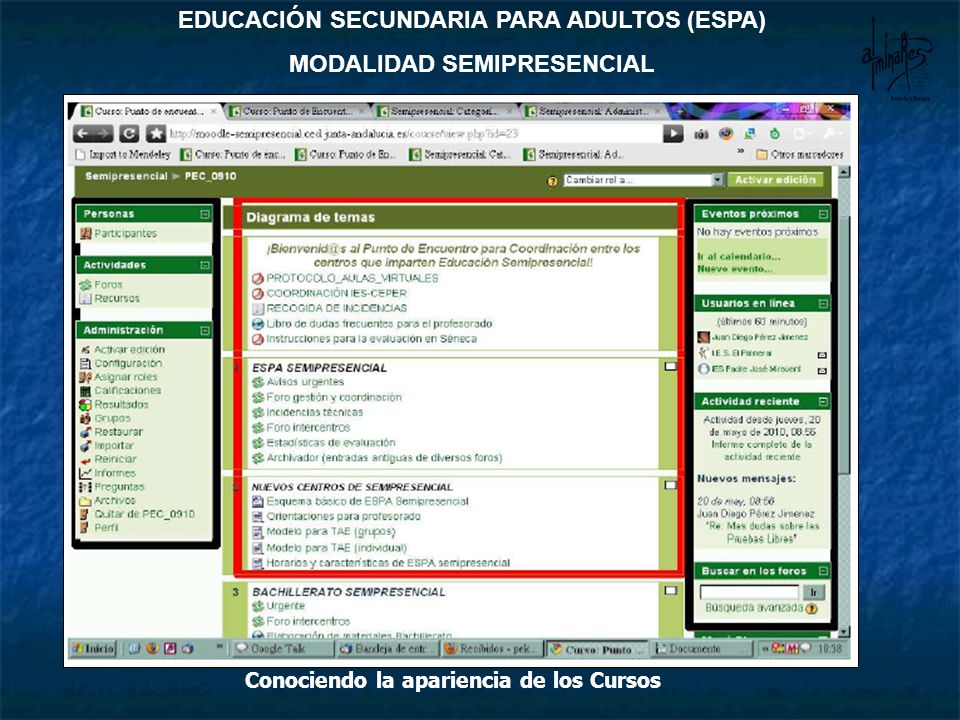Viewport: 960px width, 720px height.
Task: Open the Nuevo evento... link
Action: pos(735,269)
